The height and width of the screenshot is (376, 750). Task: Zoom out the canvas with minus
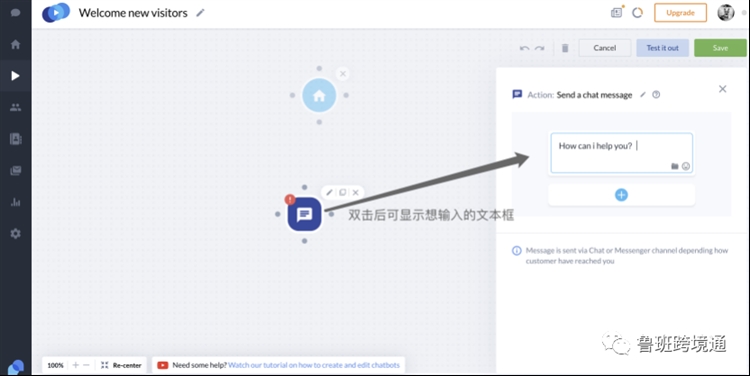coord(87,365)
